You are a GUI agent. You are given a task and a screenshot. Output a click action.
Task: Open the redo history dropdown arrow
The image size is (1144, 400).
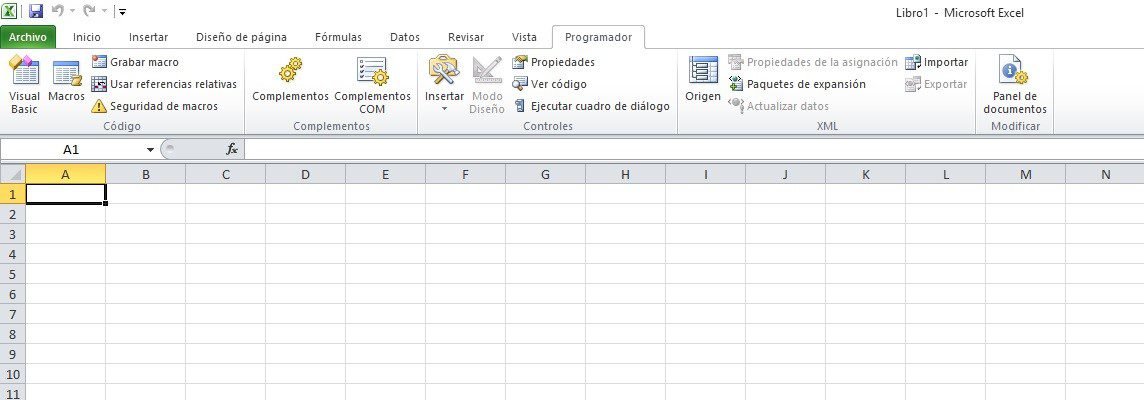click(x=104, y=12)
